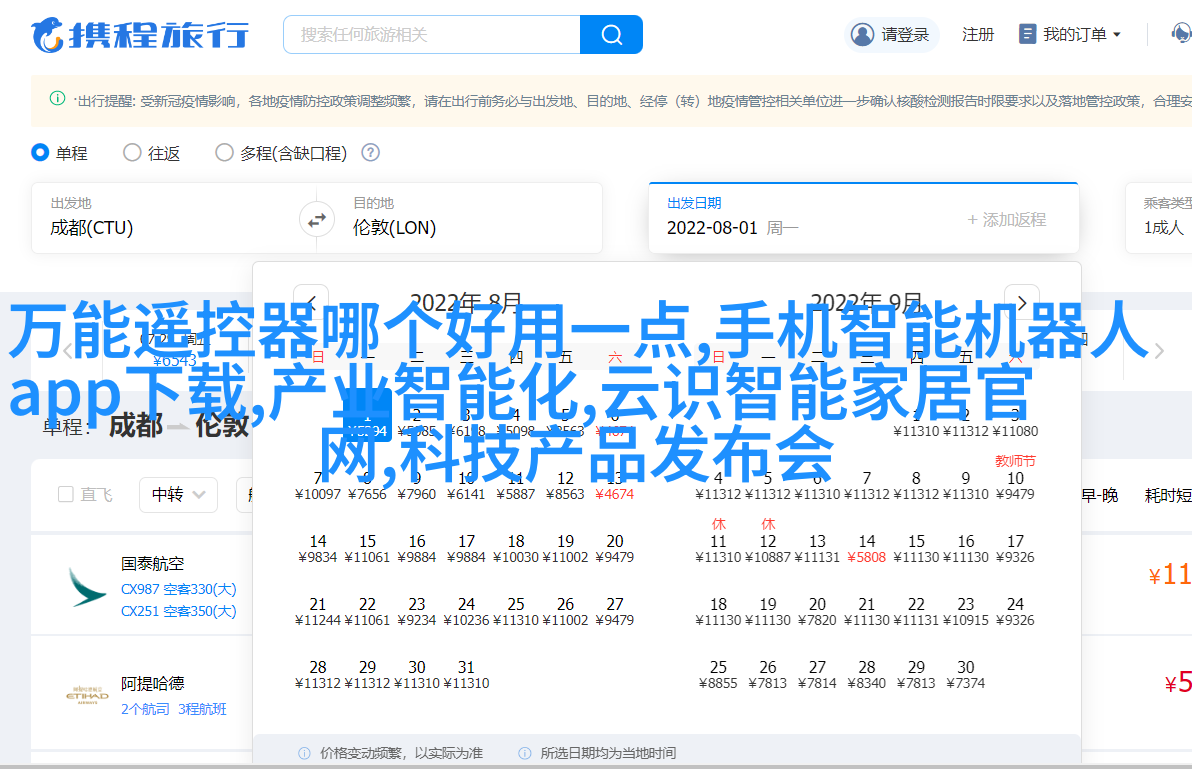Select August 20 in the calendar
Image resolution: width=1192 pixels, height=769 pixels.
coord(614,549)
